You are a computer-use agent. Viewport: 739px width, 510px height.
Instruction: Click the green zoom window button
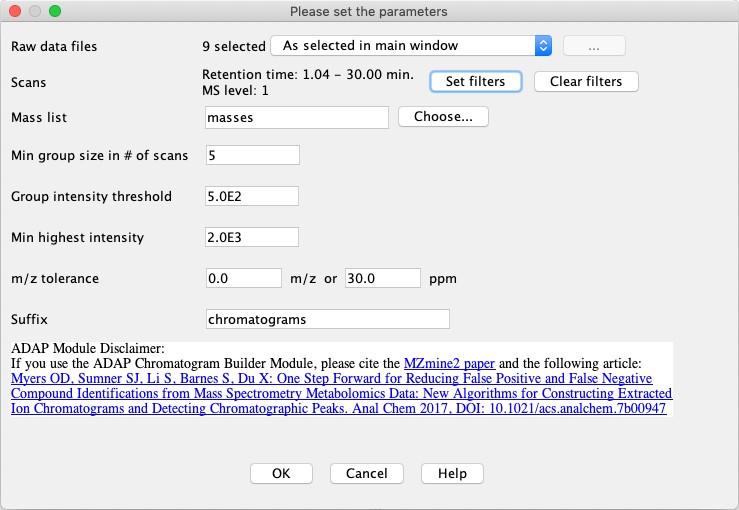point(54,11)
